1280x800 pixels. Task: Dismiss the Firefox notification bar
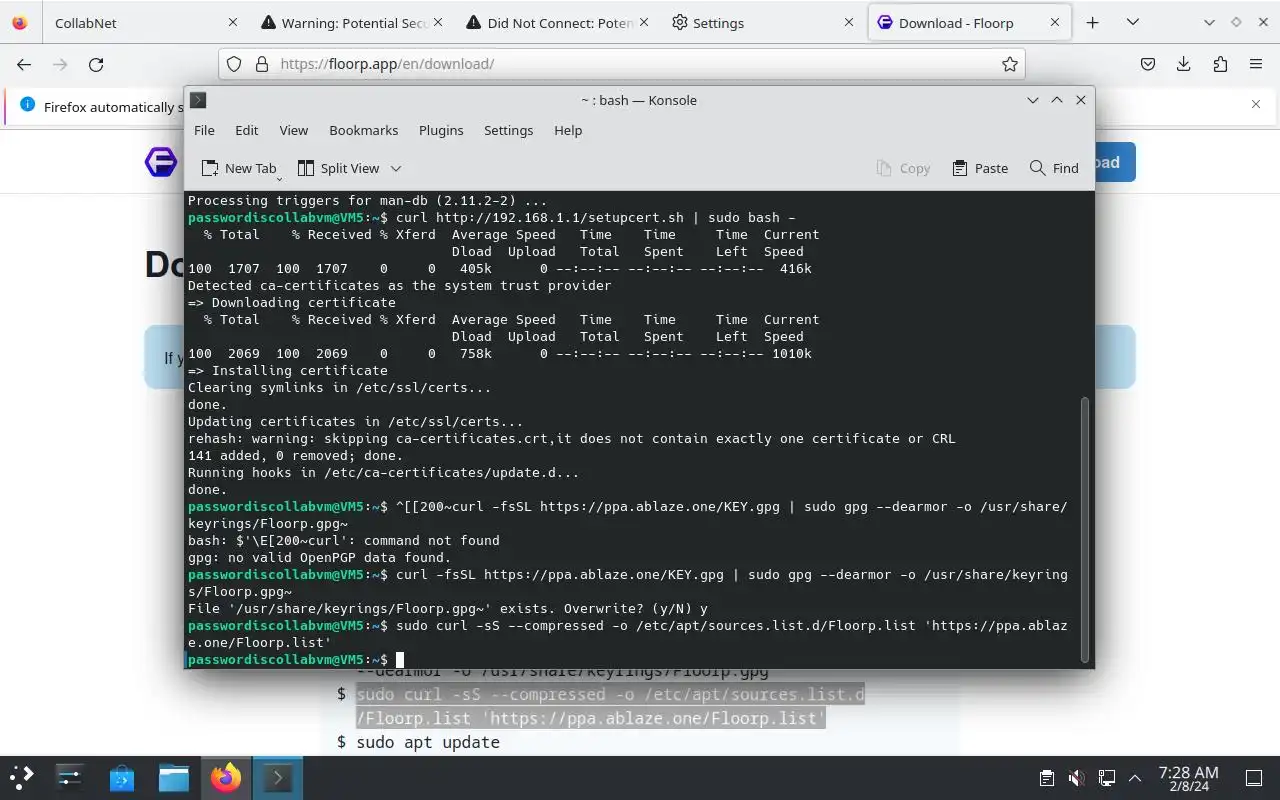[1256, 104]
